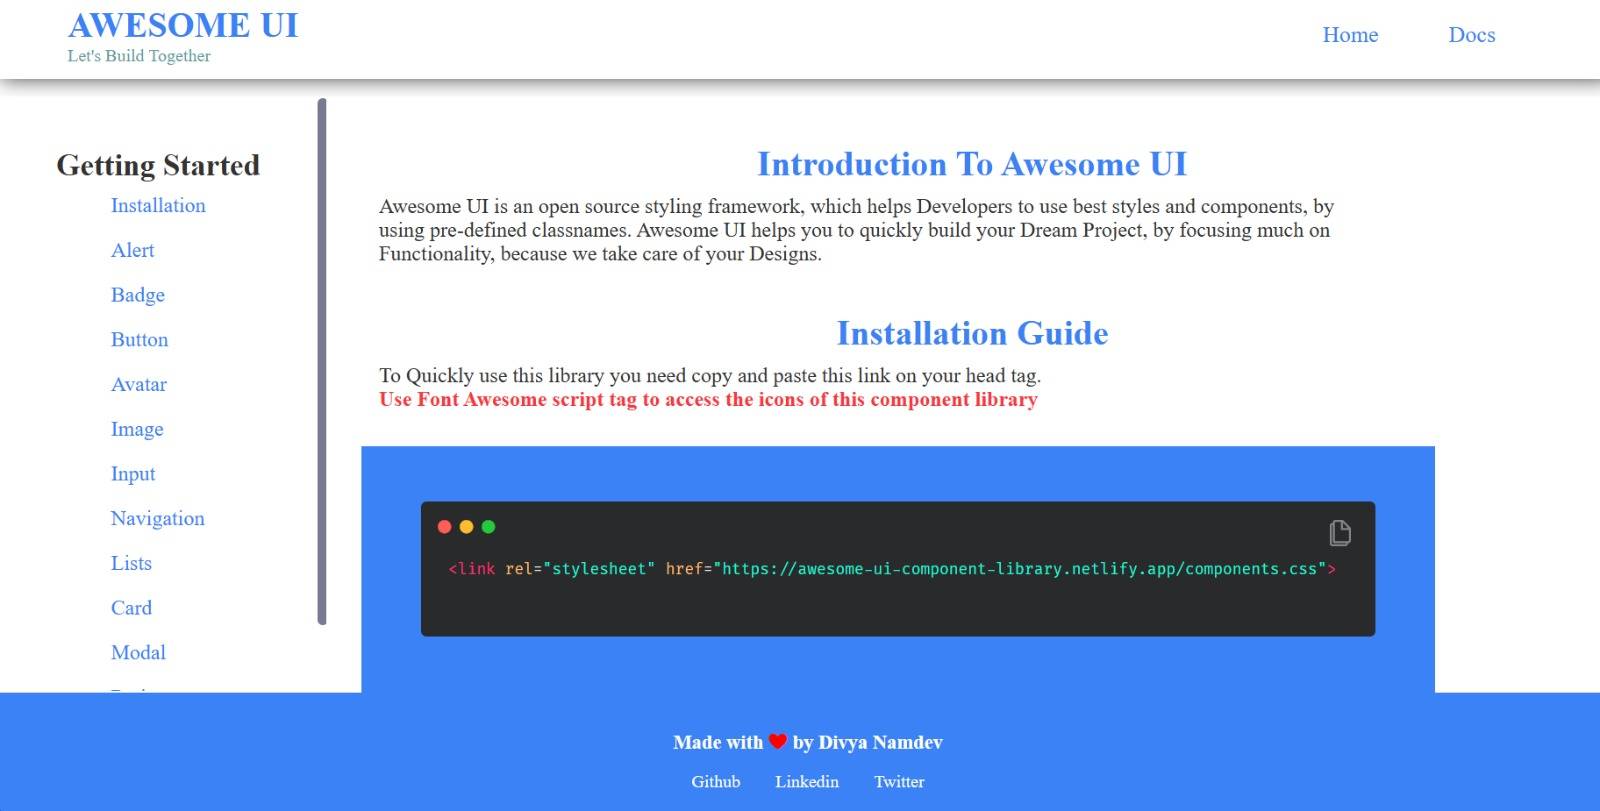
Task: Select Button in the sidebar list
Action: pos(139,340)
